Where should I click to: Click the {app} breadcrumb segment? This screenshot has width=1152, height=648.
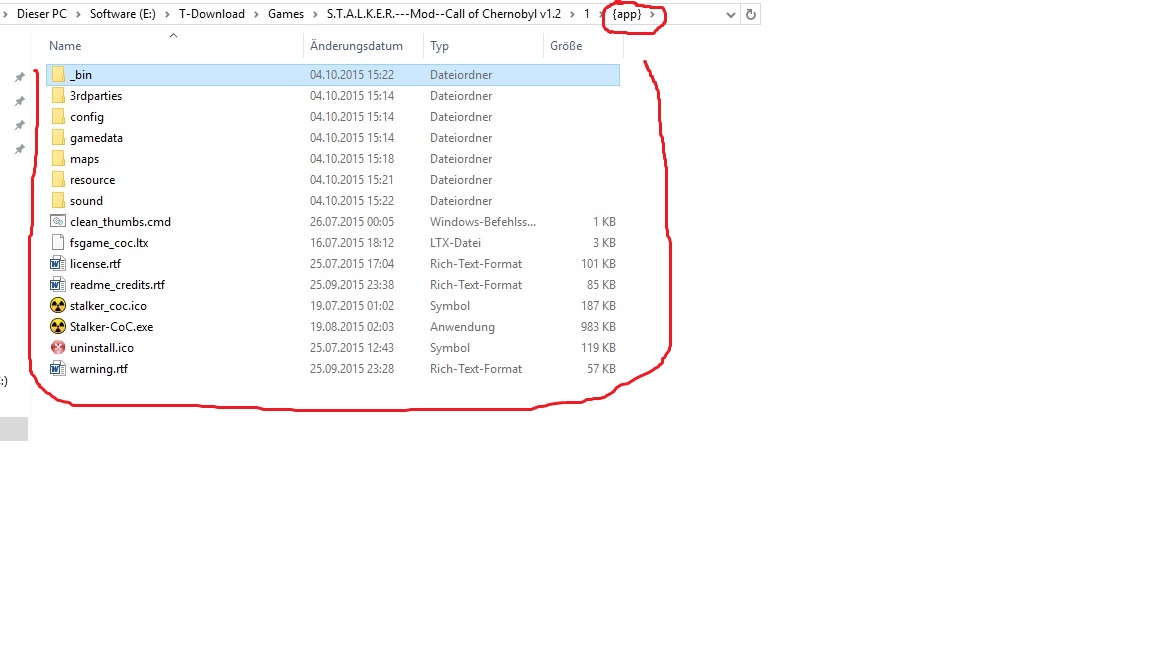click(627, 14)
